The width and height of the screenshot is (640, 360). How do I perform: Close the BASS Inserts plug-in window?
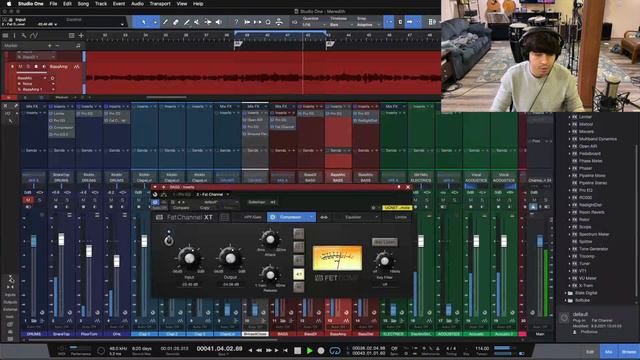pyautogui.click(x=408, y=187)
